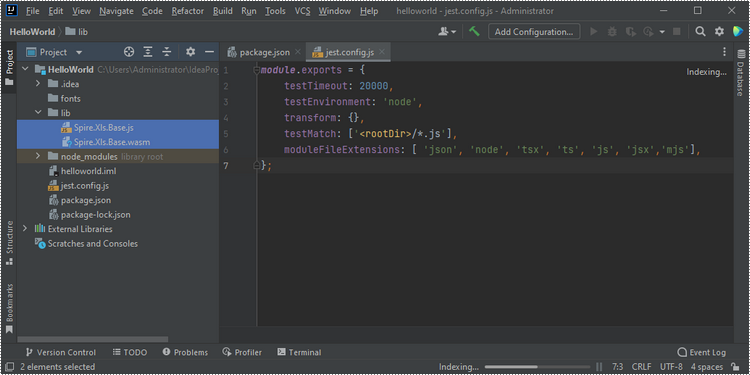The height and width of the screenshot is (375, 750).
Task: Click the read-only lock icon in status bar
Action: coord(737,367)
